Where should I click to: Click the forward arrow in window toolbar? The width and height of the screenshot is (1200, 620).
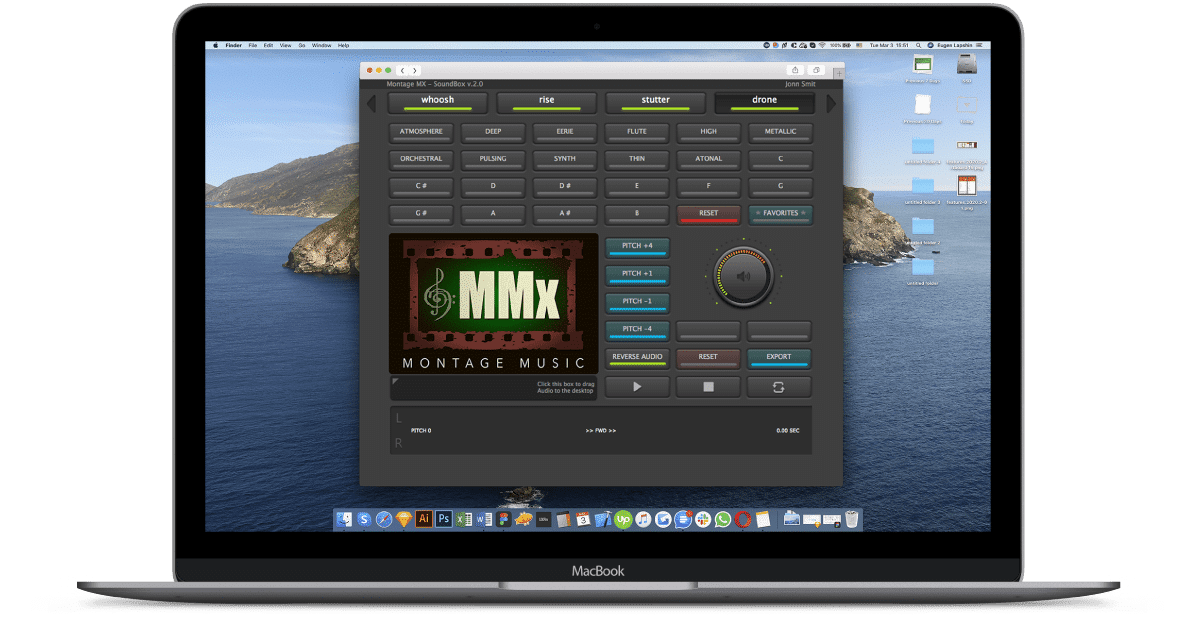click(x=414, y=70)
